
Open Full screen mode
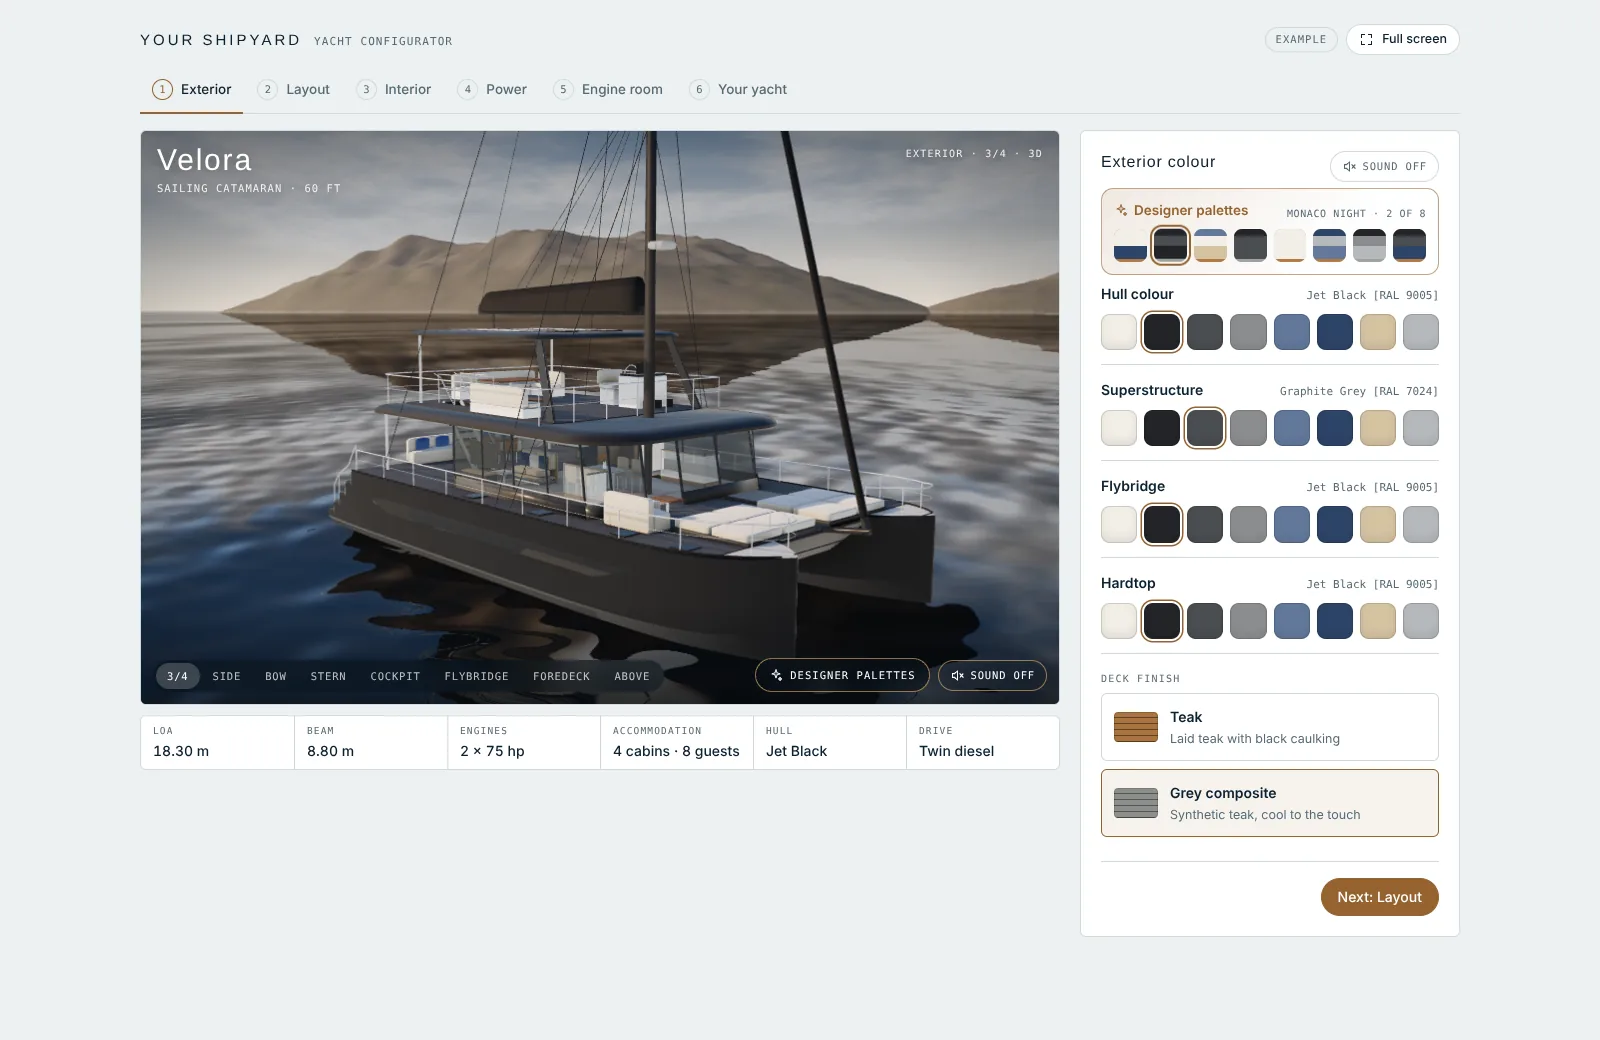tap(1402, 39)
